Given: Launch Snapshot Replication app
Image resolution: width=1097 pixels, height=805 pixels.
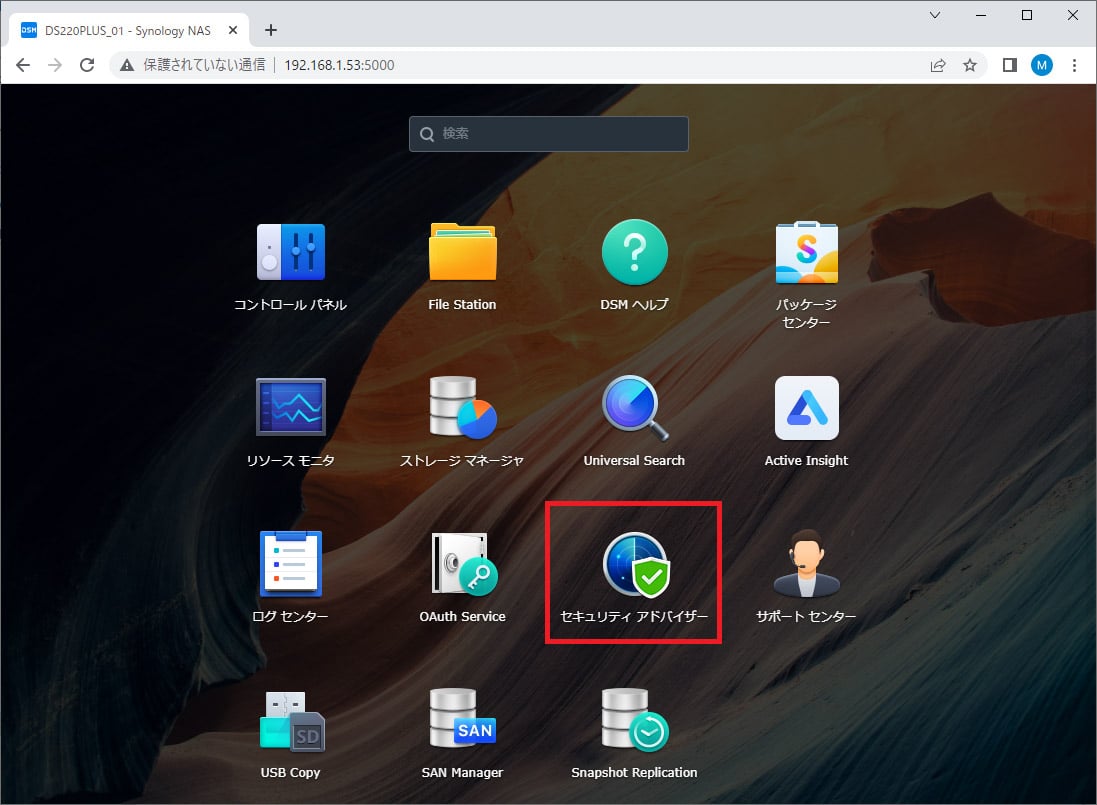Looking at the screenshot, I should click(635, 720).
